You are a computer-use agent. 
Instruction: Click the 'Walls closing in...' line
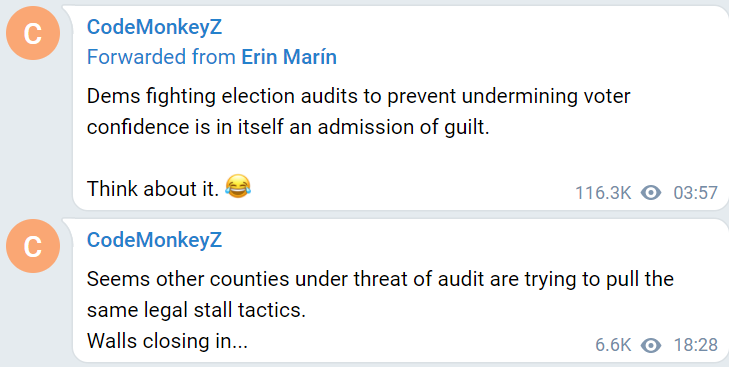167,341
